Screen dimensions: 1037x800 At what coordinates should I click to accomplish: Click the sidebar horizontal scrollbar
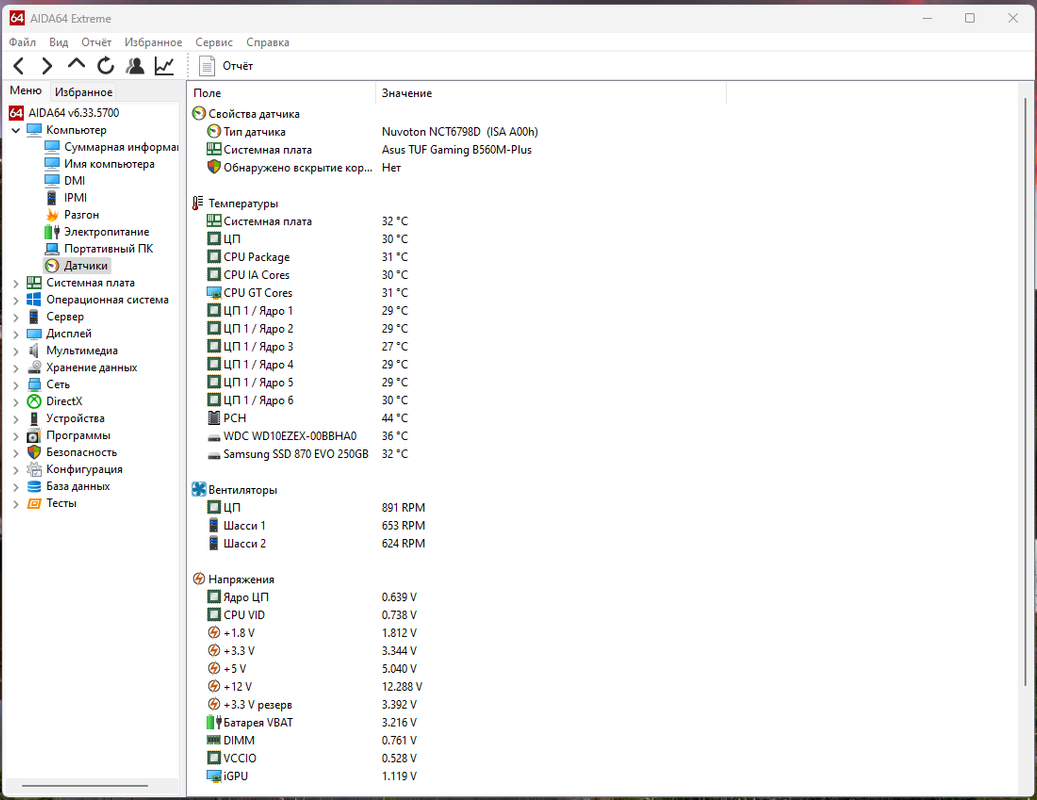(x=85, y=786)
